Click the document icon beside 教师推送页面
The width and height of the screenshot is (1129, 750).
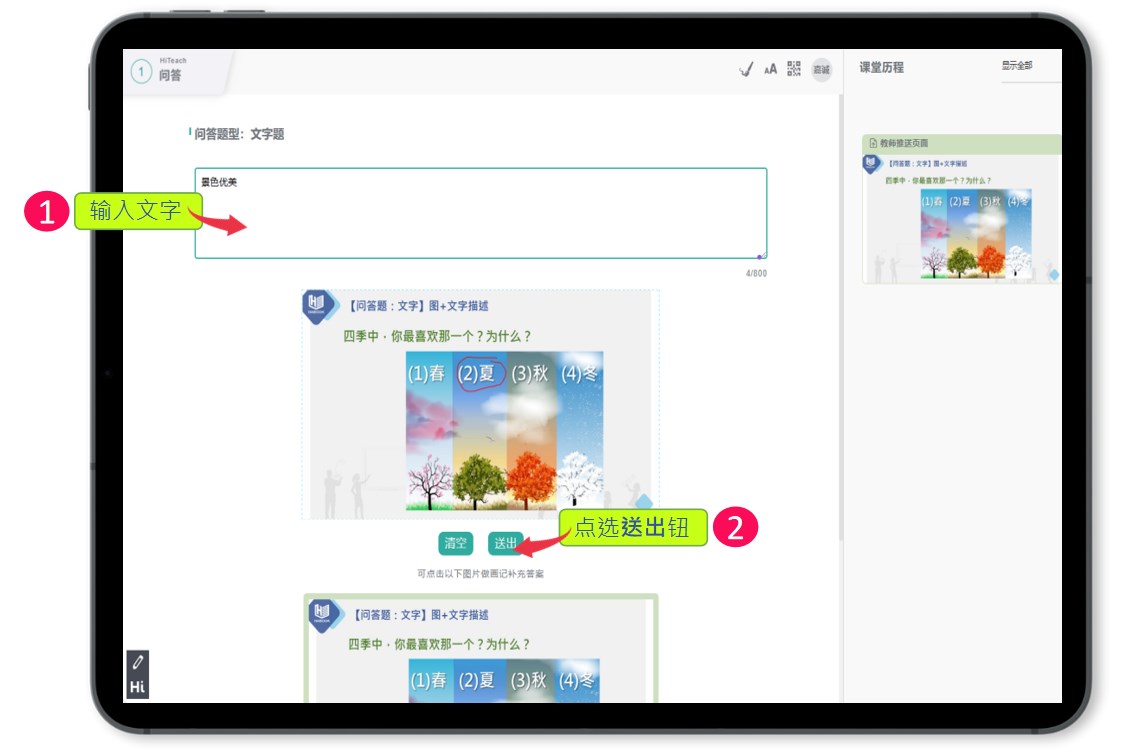(x=872, y=144)
